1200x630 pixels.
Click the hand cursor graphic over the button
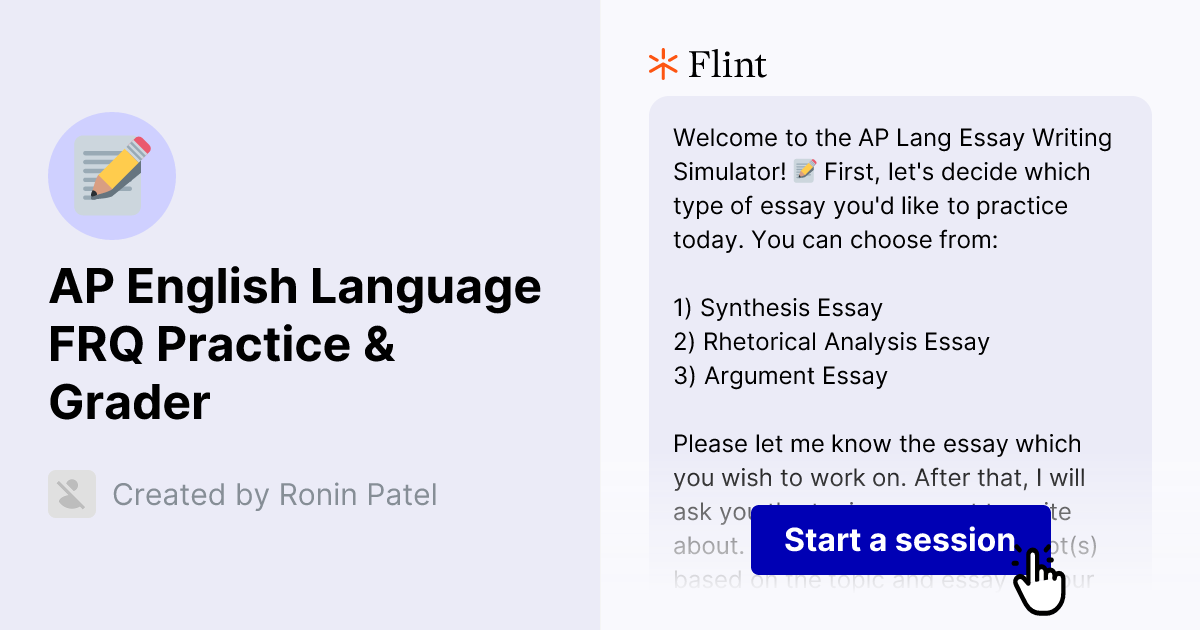[x=1042, y=577]
